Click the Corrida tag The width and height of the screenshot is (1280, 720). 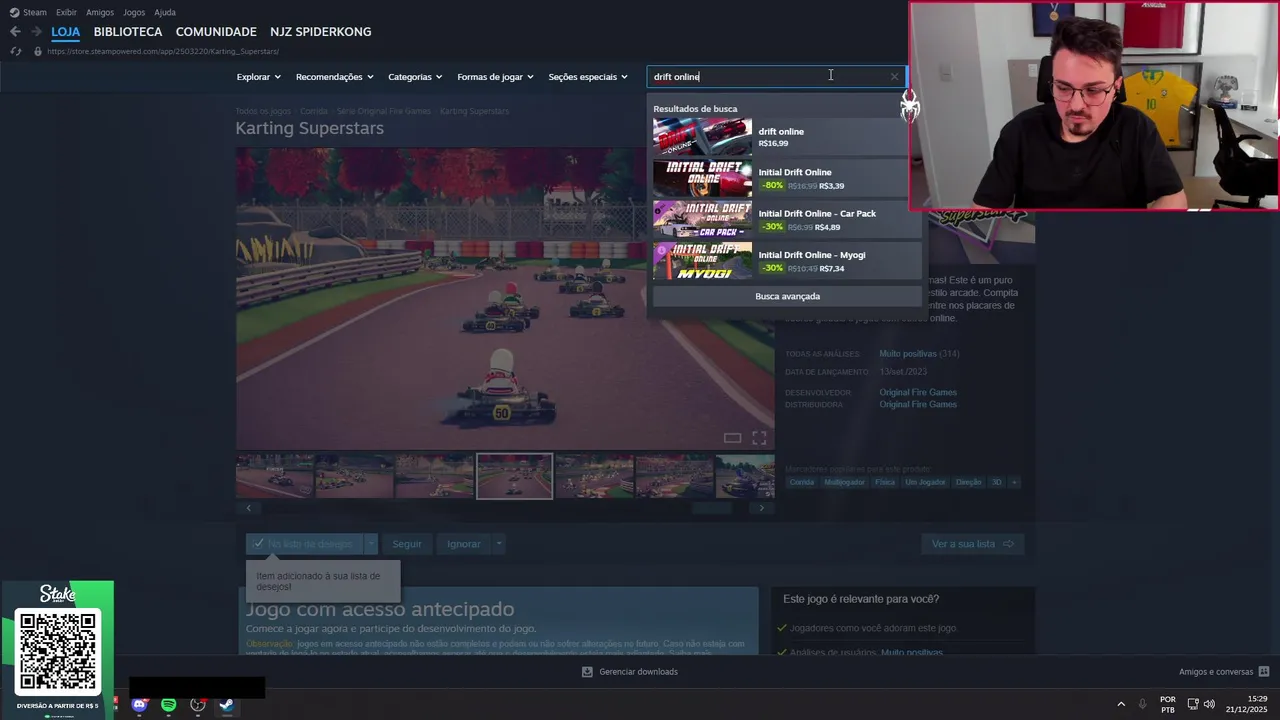(802, 482)
